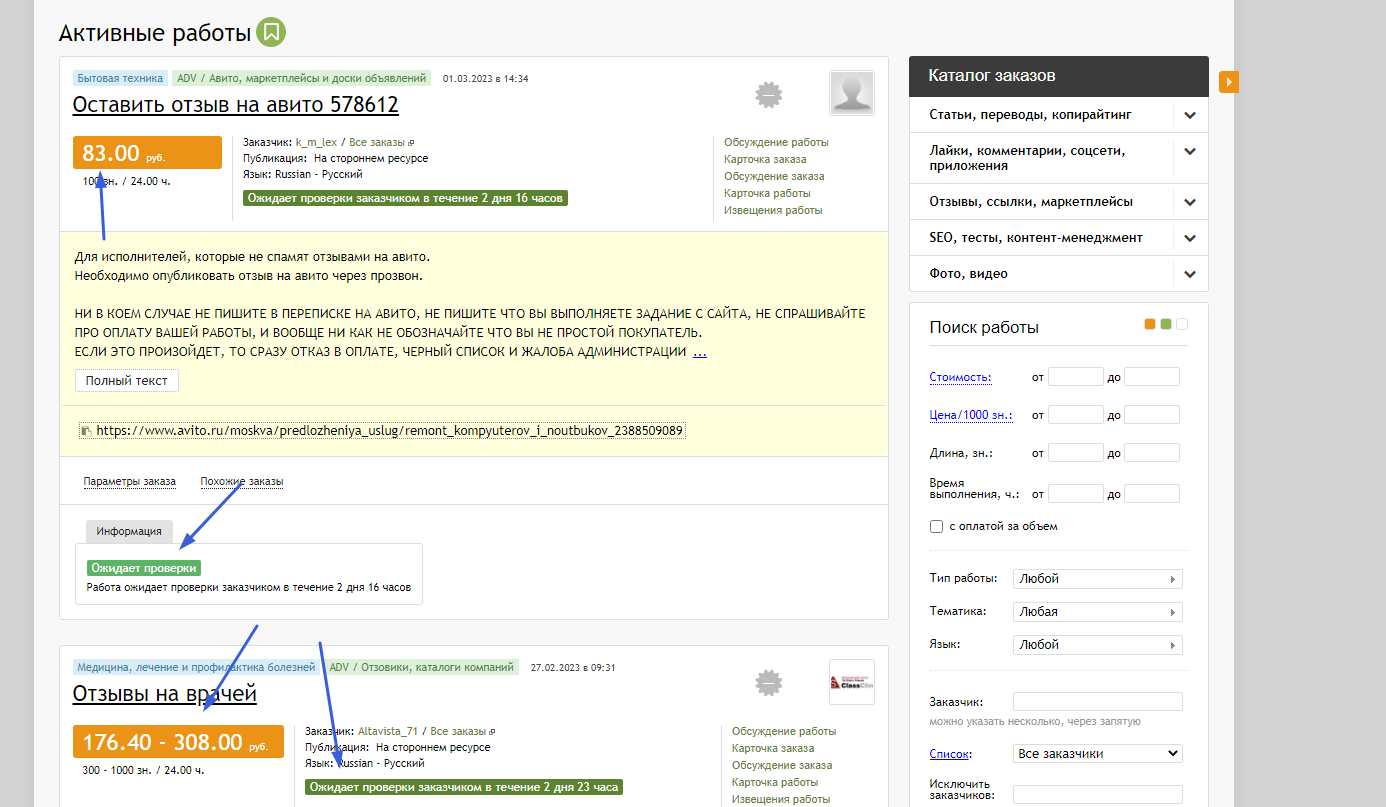Switch to the Информация tab

tap(129, 532)
